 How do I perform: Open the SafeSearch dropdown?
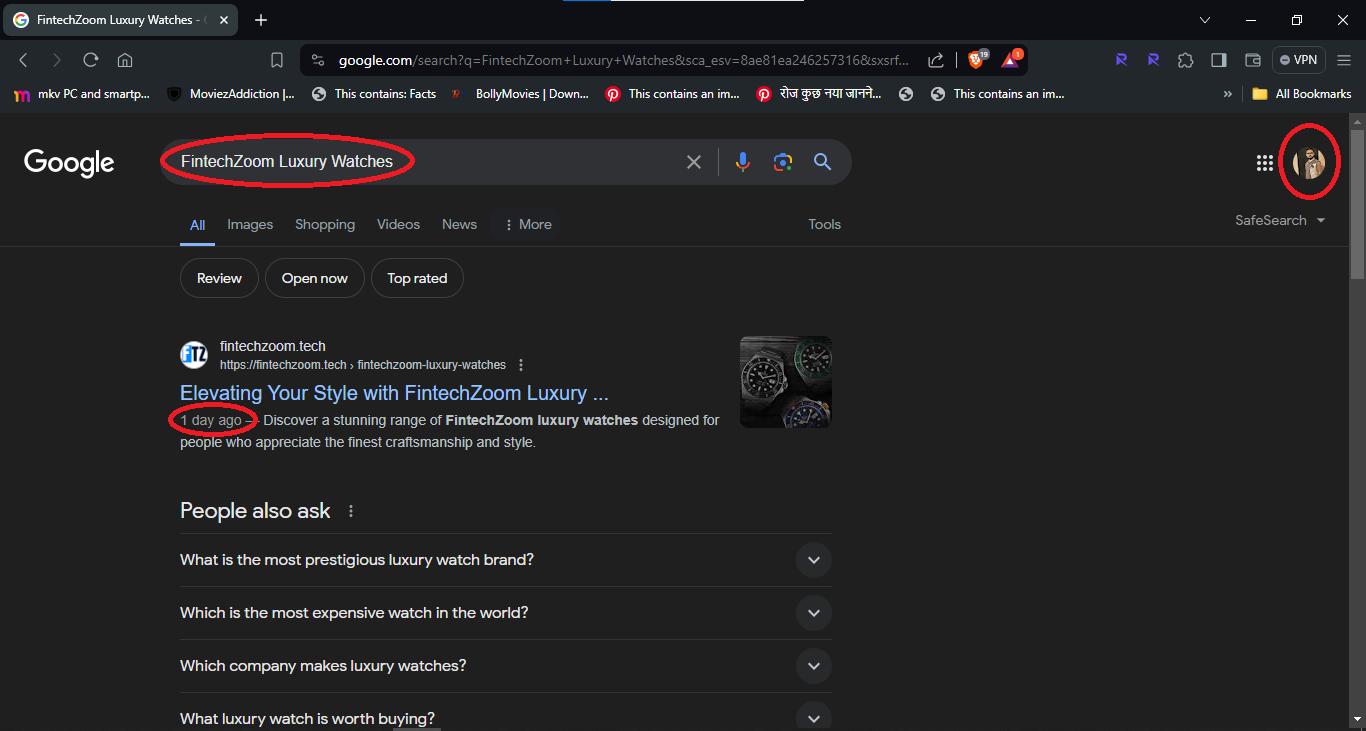coord(1279,220)
